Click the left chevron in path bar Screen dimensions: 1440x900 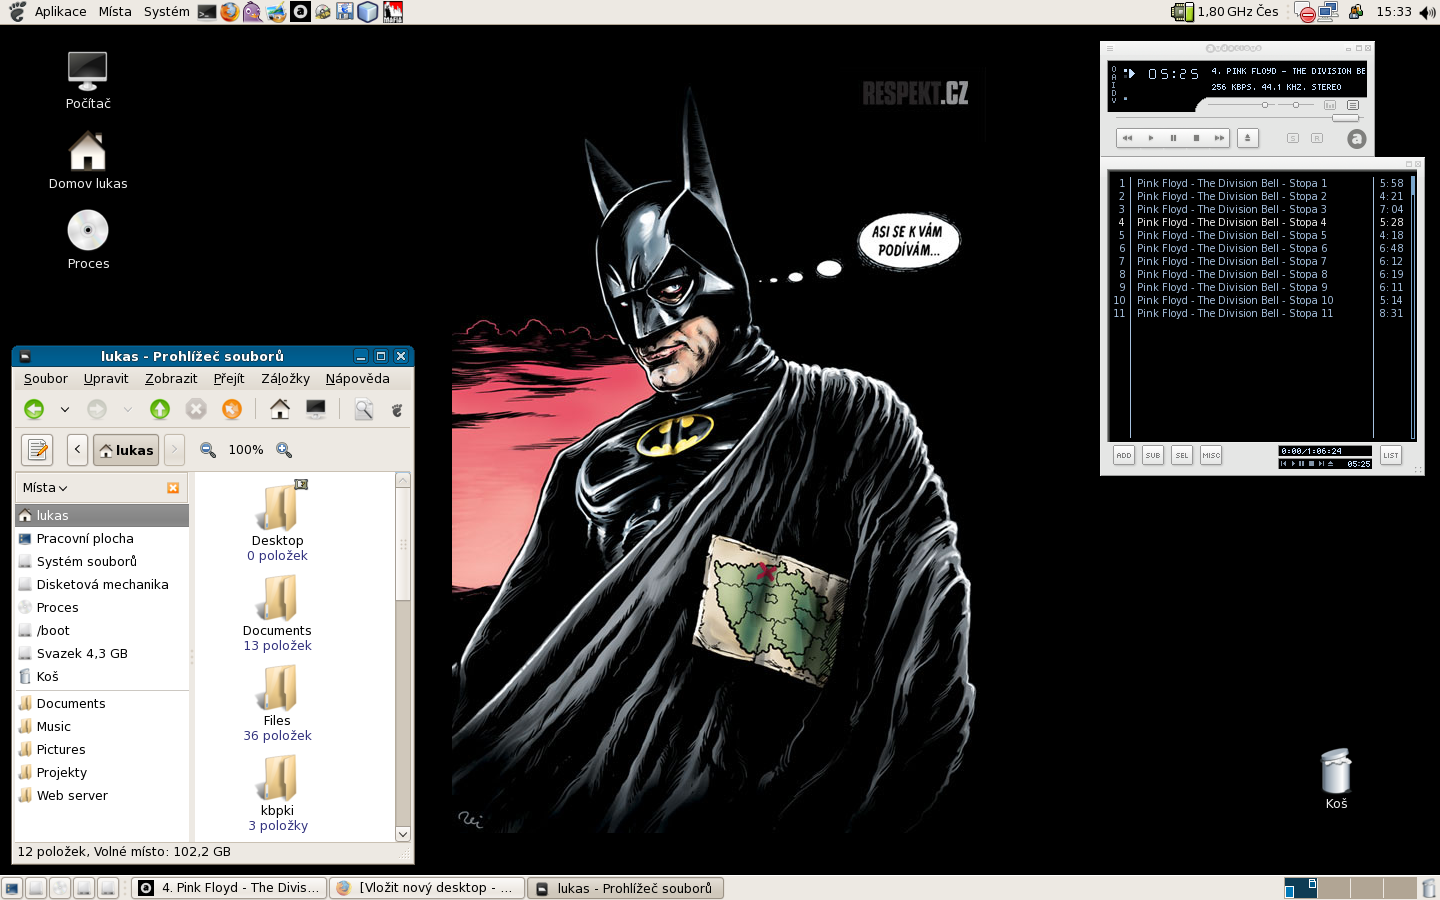[x=77, y=450]
